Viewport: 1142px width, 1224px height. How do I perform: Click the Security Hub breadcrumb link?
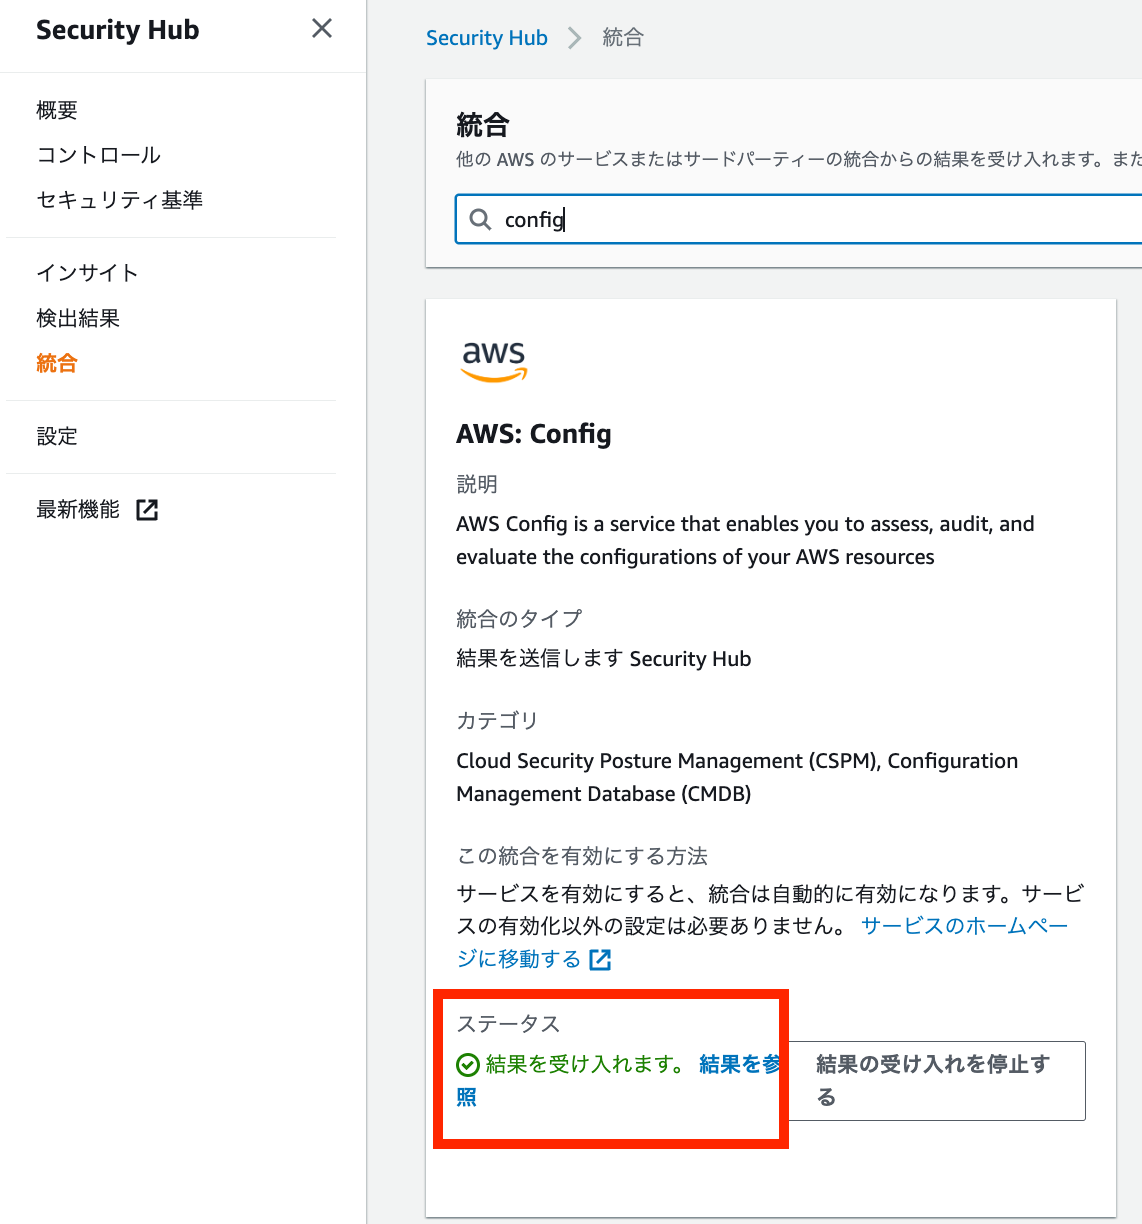click(487, 37)
